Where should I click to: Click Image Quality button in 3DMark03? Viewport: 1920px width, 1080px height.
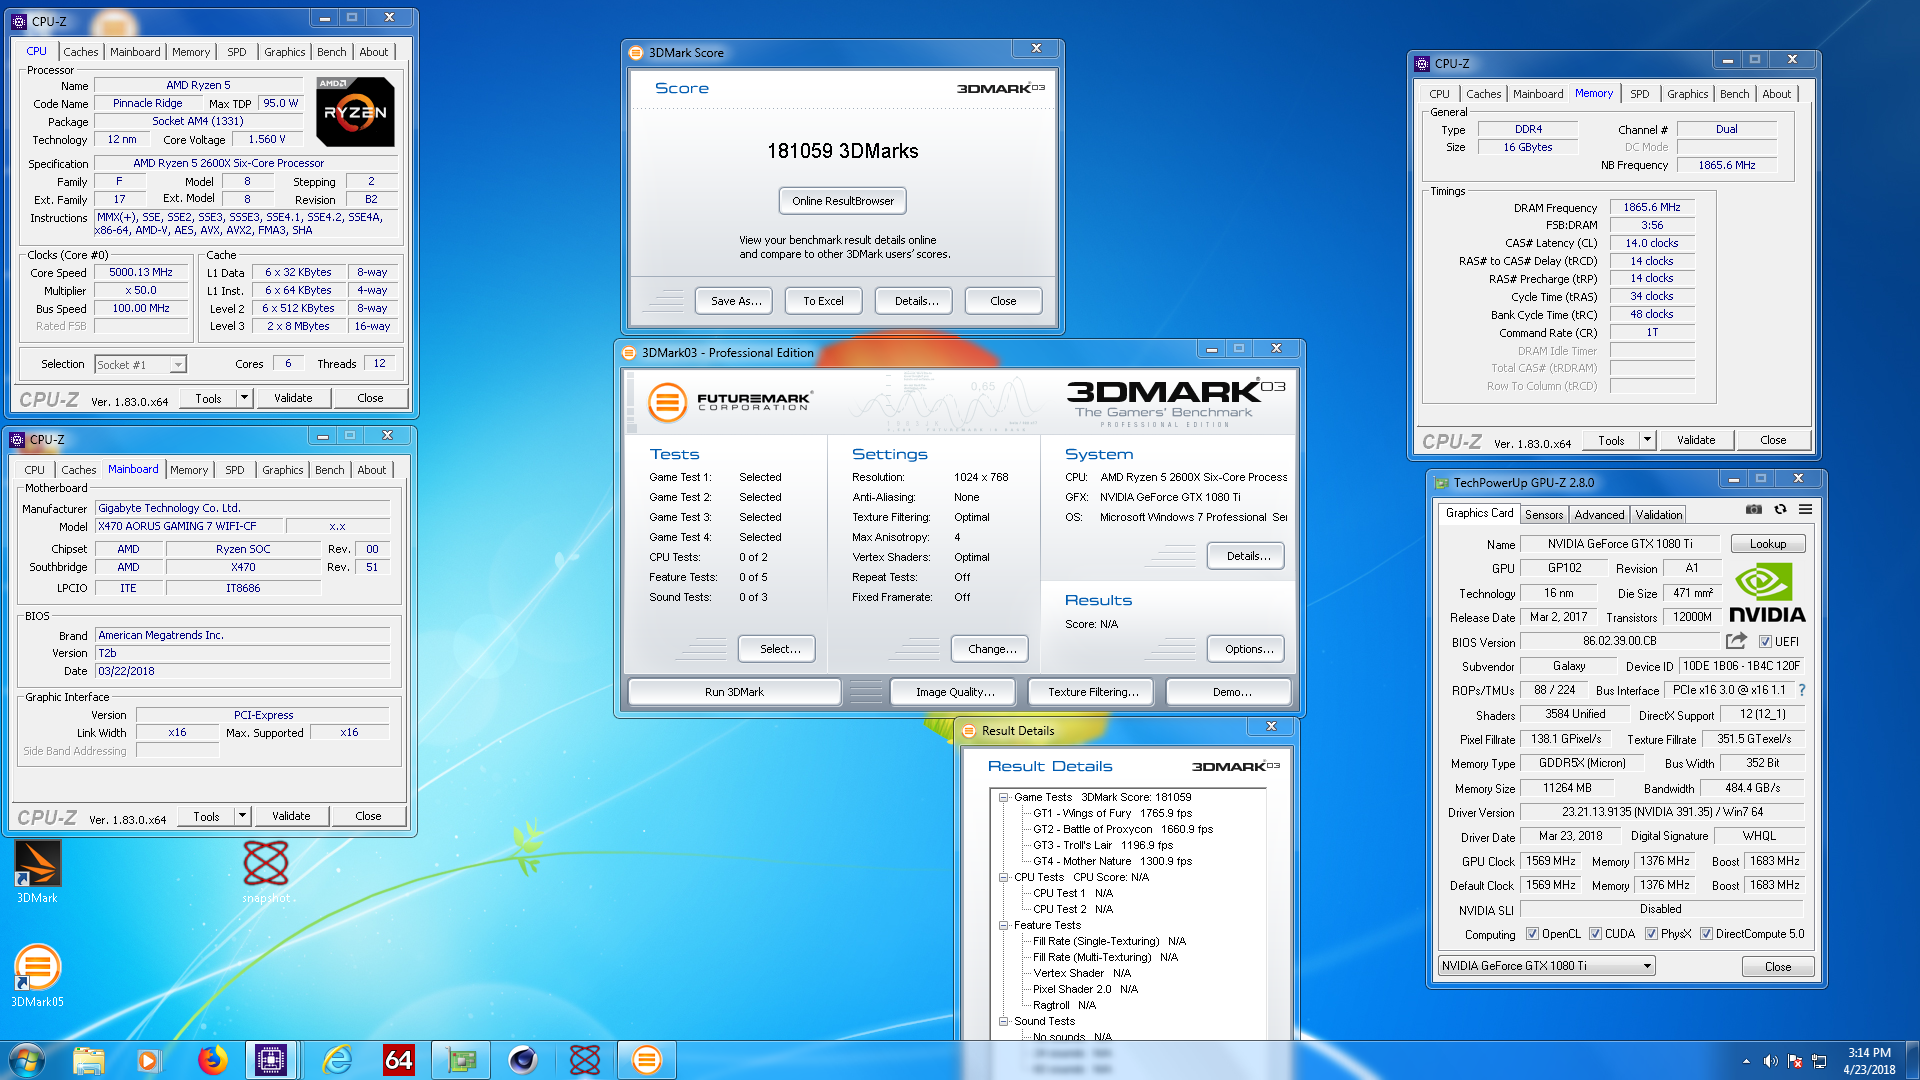click(x=955, y=692)
